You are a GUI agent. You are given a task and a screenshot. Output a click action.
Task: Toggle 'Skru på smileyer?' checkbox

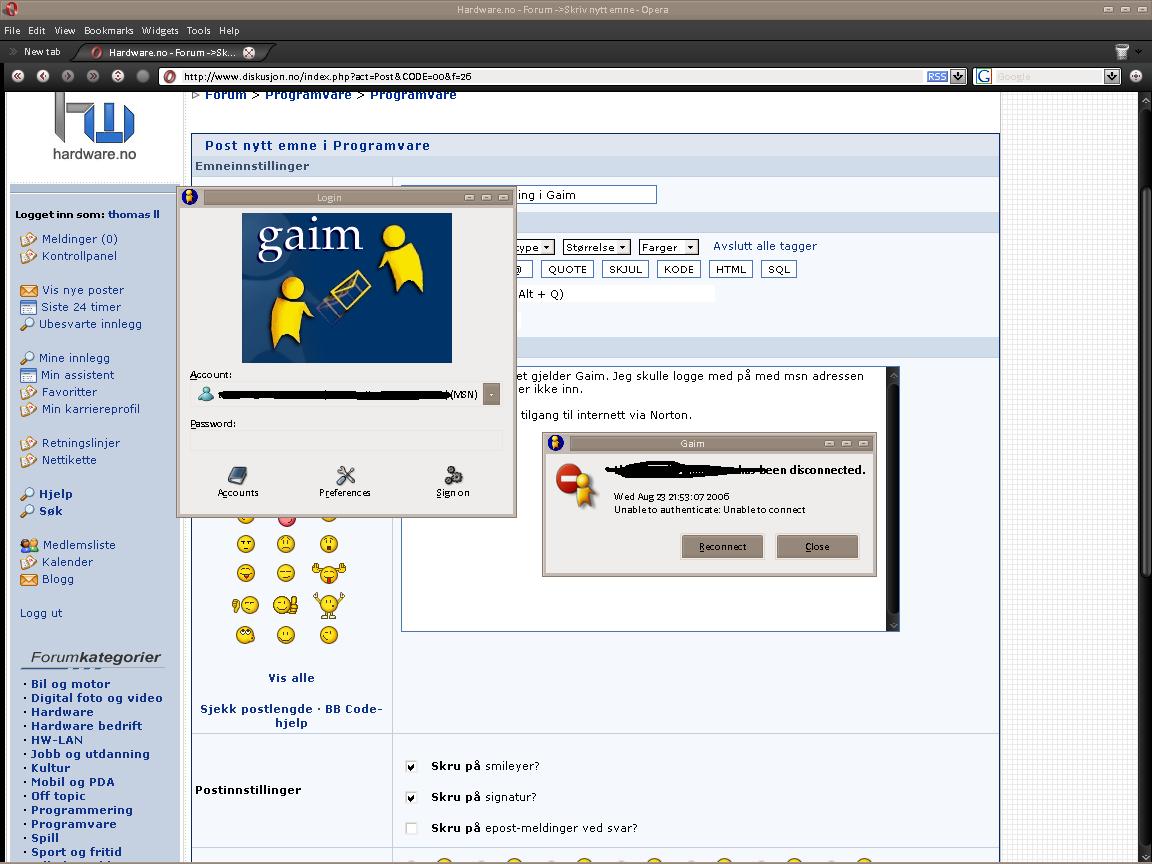click(411, 766)
